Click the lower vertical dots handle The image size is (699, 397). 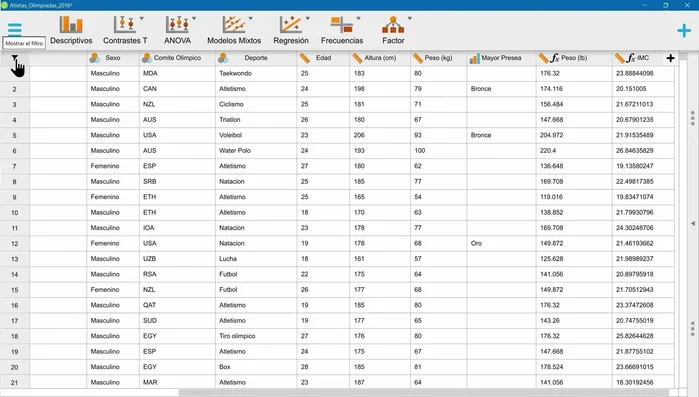pos(692,328)
